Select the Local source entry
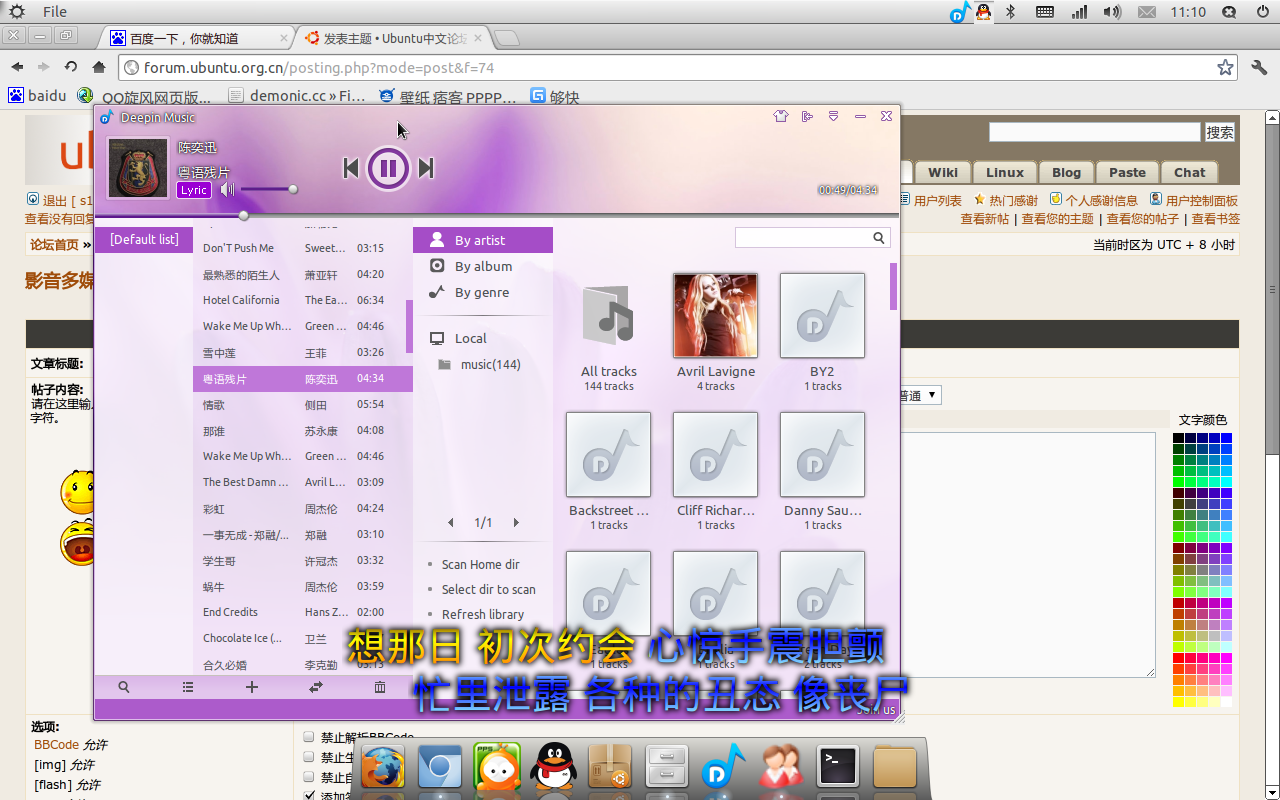This screenshot has height=800, width=1280. 483,338
